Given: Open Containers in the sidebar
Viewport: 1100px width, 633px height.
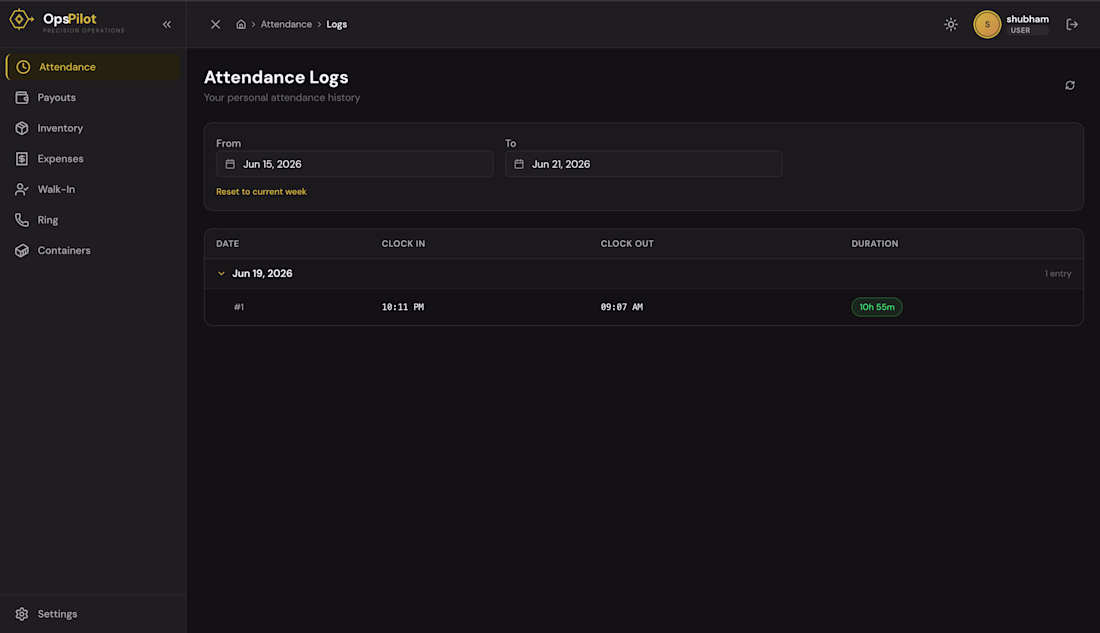Looking at the screenshot, I should (93, 251).
